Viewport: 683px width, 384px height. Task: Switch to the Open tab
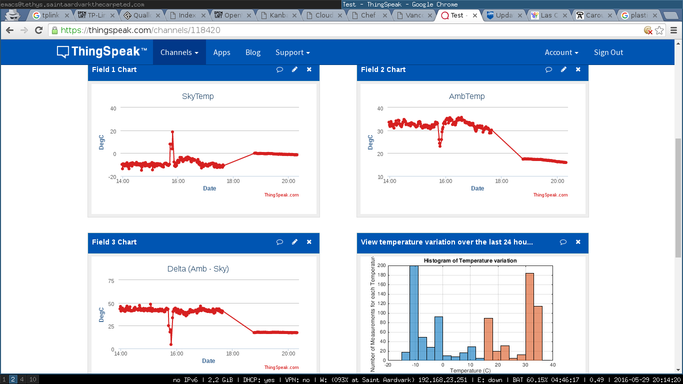[233, 15]
